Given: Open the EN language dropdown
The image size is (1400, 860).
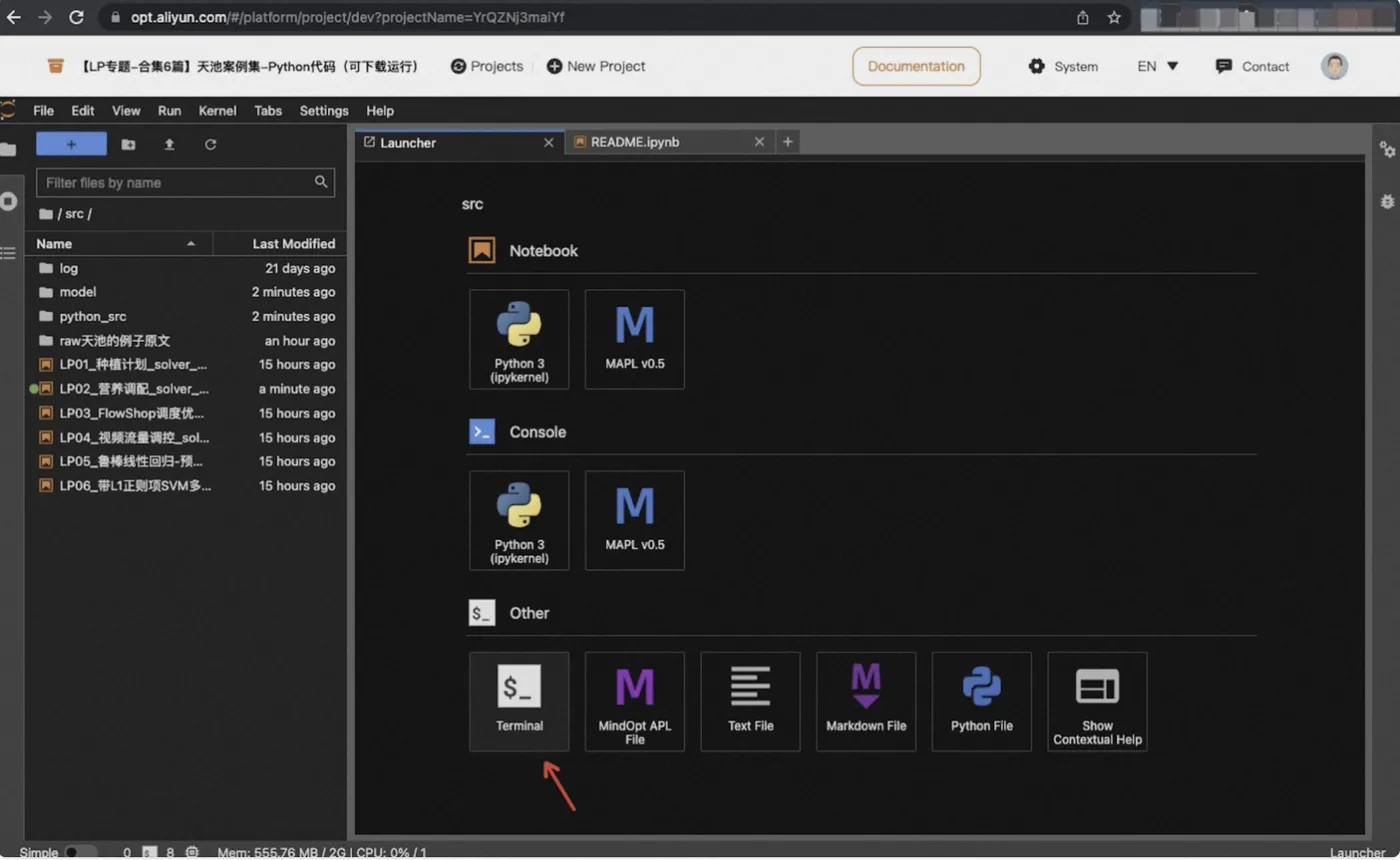Looking at the screenshot, I should pyautogui.click(x=1158, y=66).
